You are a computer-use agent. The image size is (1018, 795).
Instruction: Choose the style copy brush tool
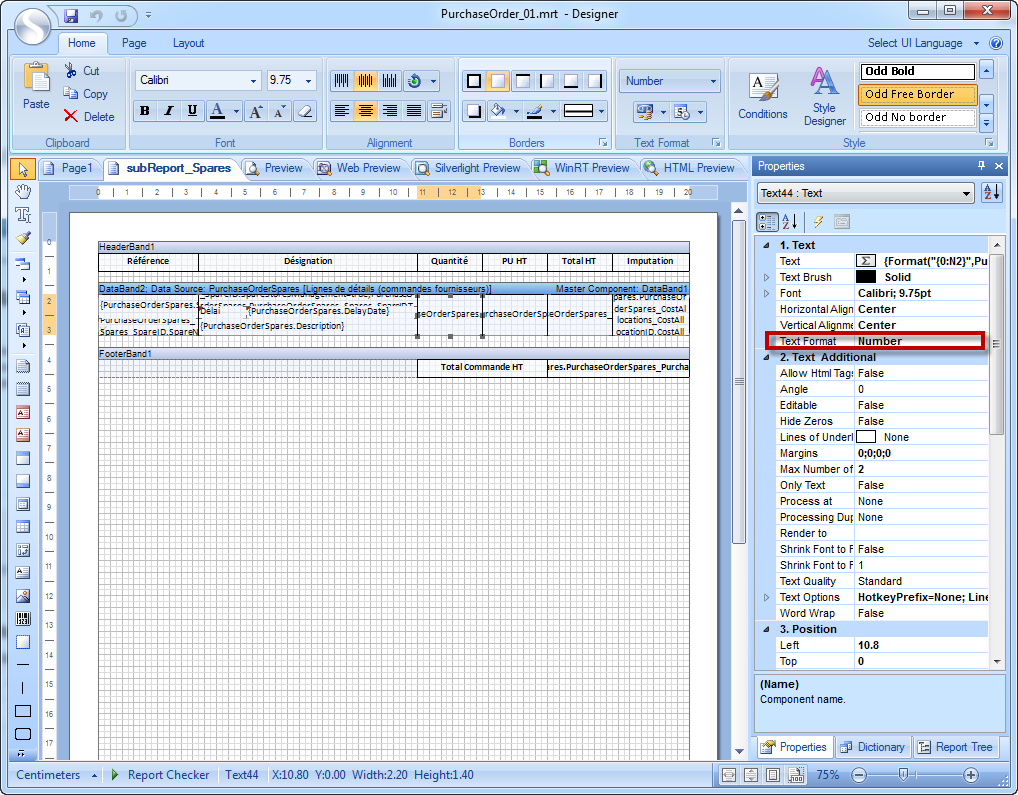(x=23, y=238)
